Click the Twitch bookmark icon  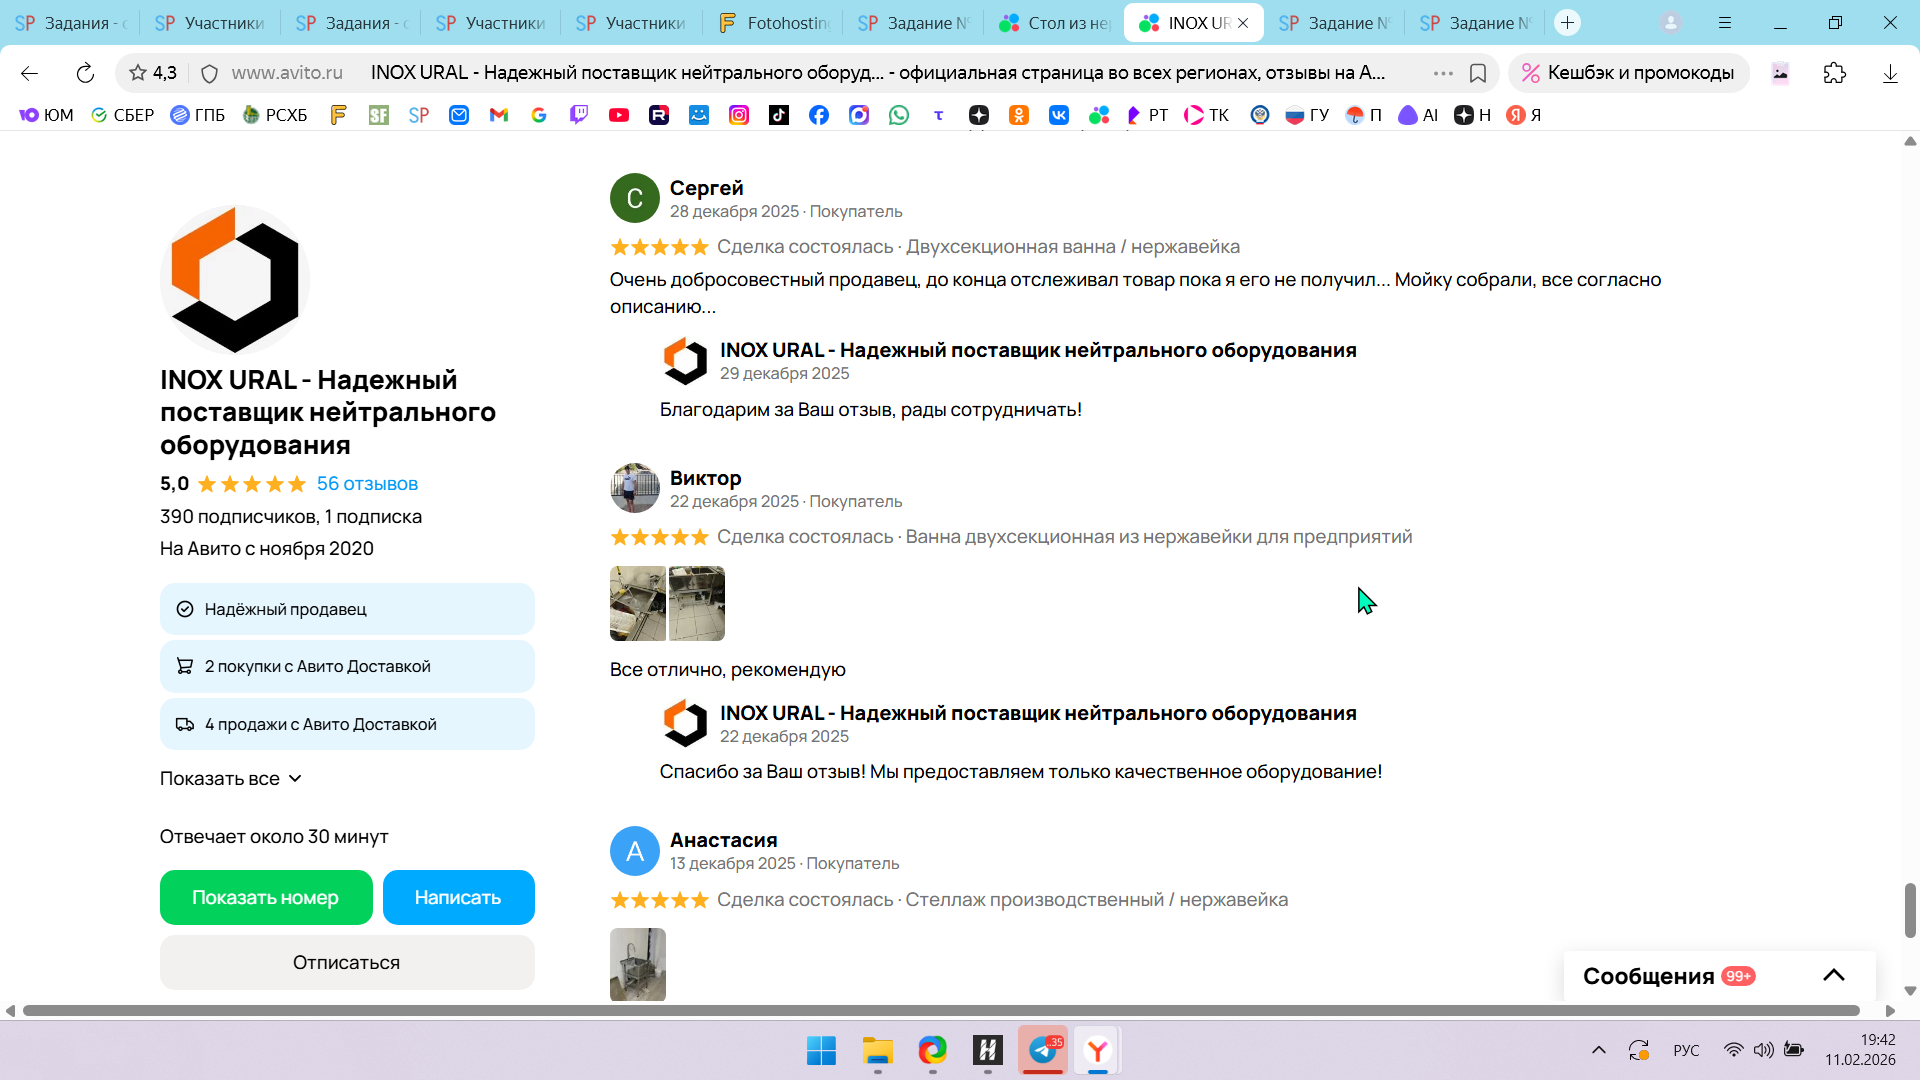[x=579, y=115]
